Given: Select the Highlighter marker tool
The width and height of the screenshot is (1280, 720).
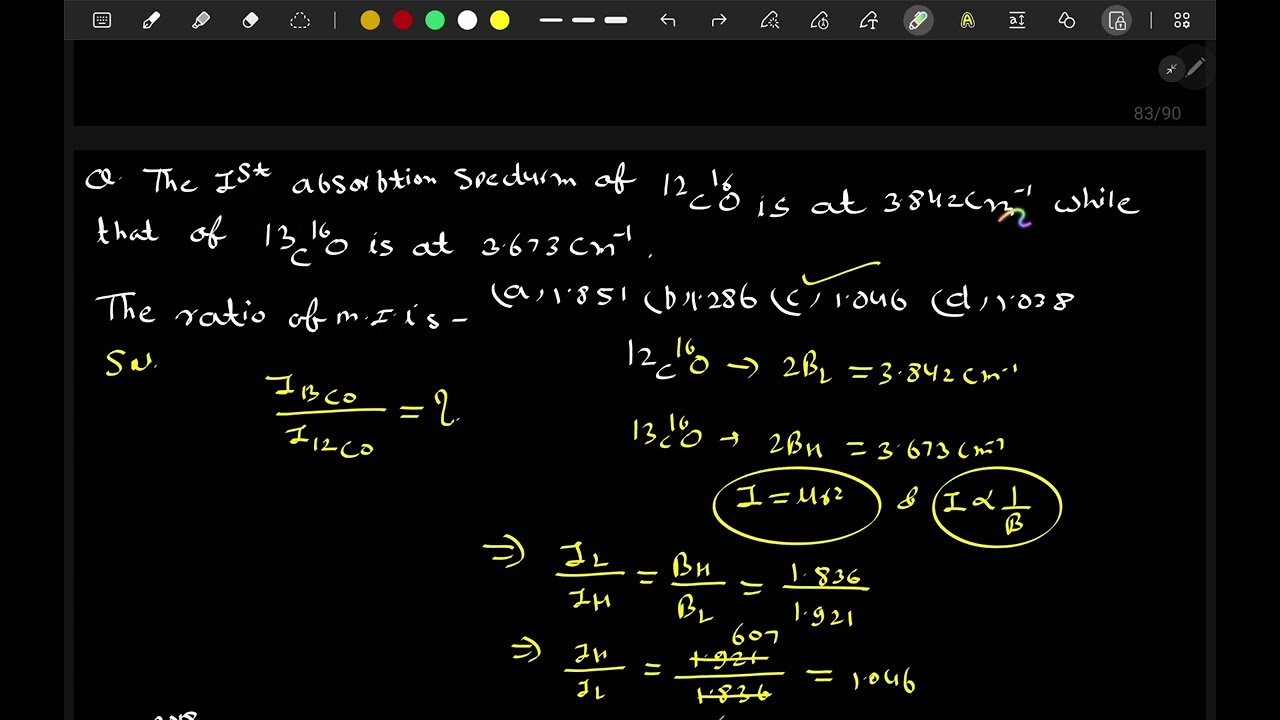Looking at the screenshot, I should 201,20.
